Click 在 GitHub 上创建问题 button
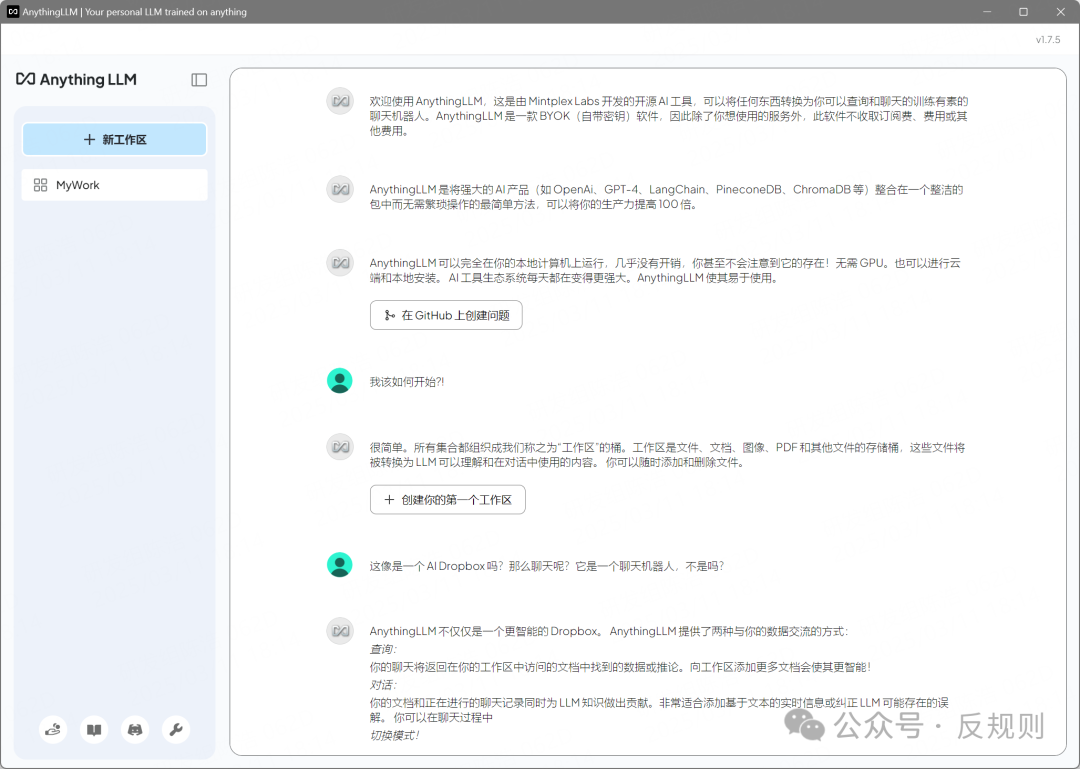Image resolution: width=1080 pixels, height=769 pixels. point(446,315)
